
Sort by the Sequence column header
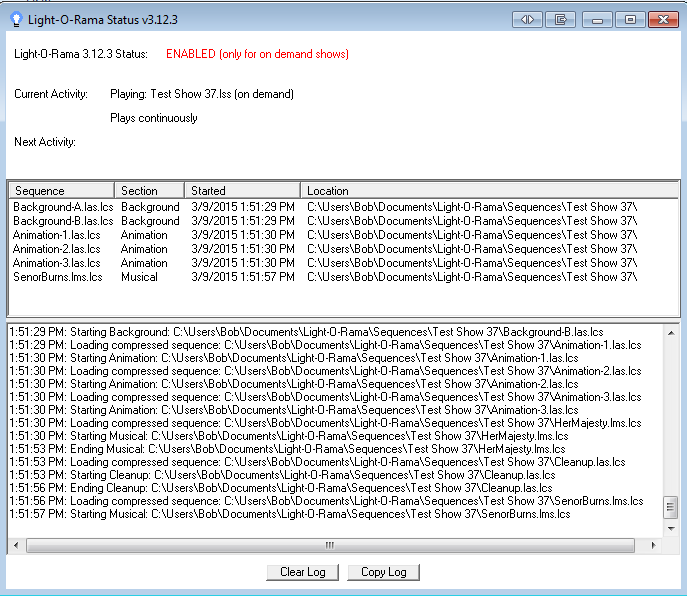(x=62, y=191)
